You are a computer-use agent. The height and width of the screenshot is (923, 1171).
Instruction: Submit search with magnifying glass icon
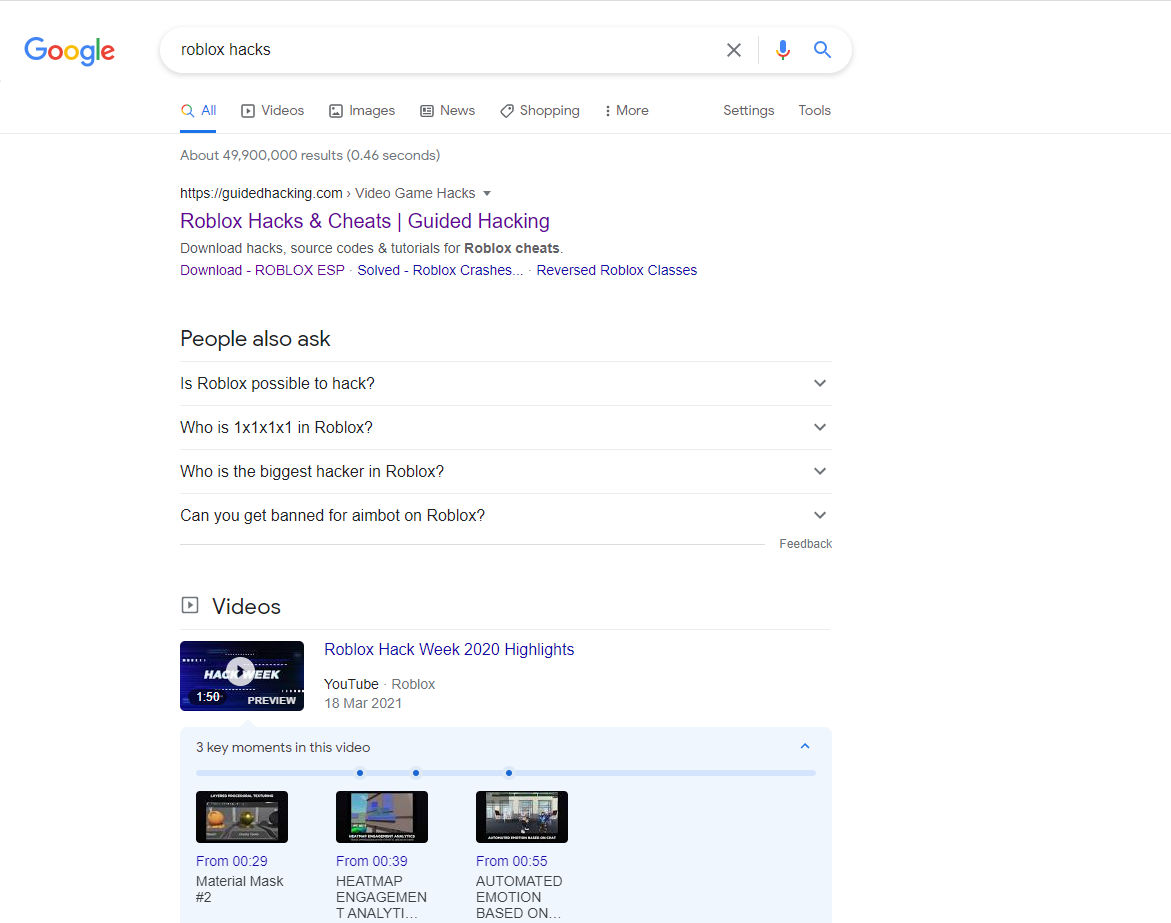click(x=821, y=50)
